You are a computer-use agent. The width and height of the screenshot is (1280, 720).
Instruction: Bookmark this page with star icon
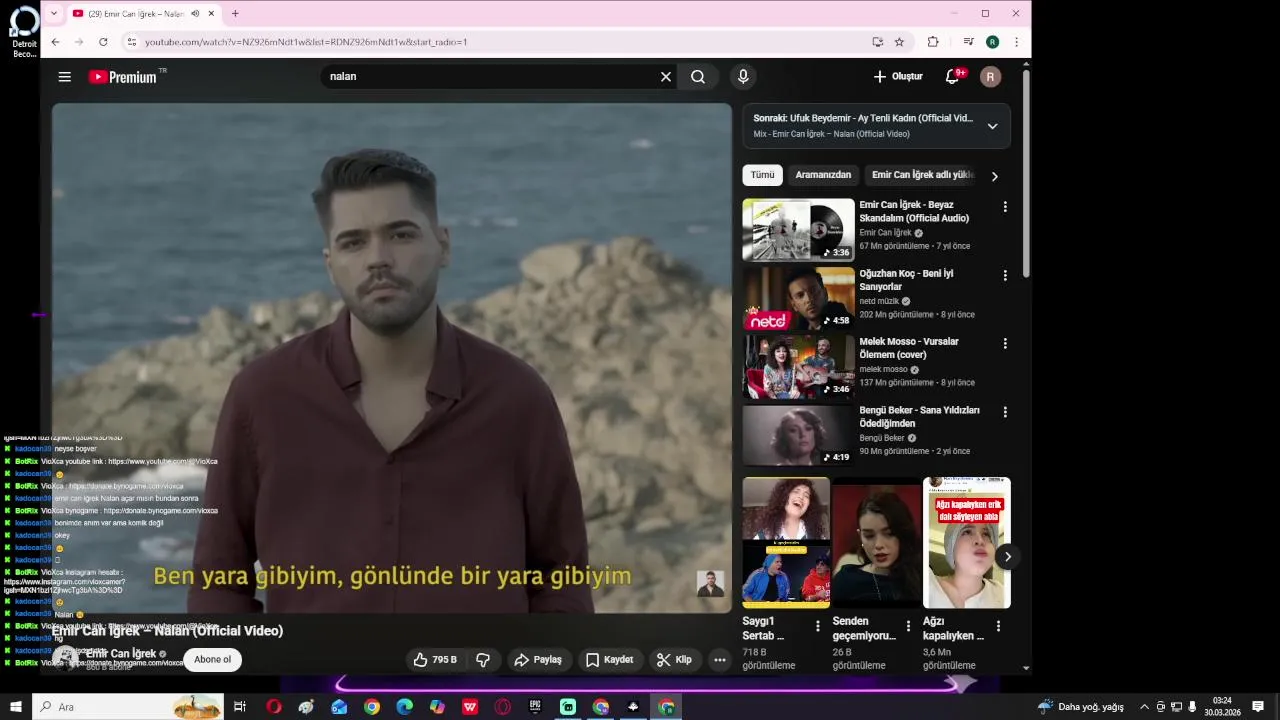click(899, 42)
